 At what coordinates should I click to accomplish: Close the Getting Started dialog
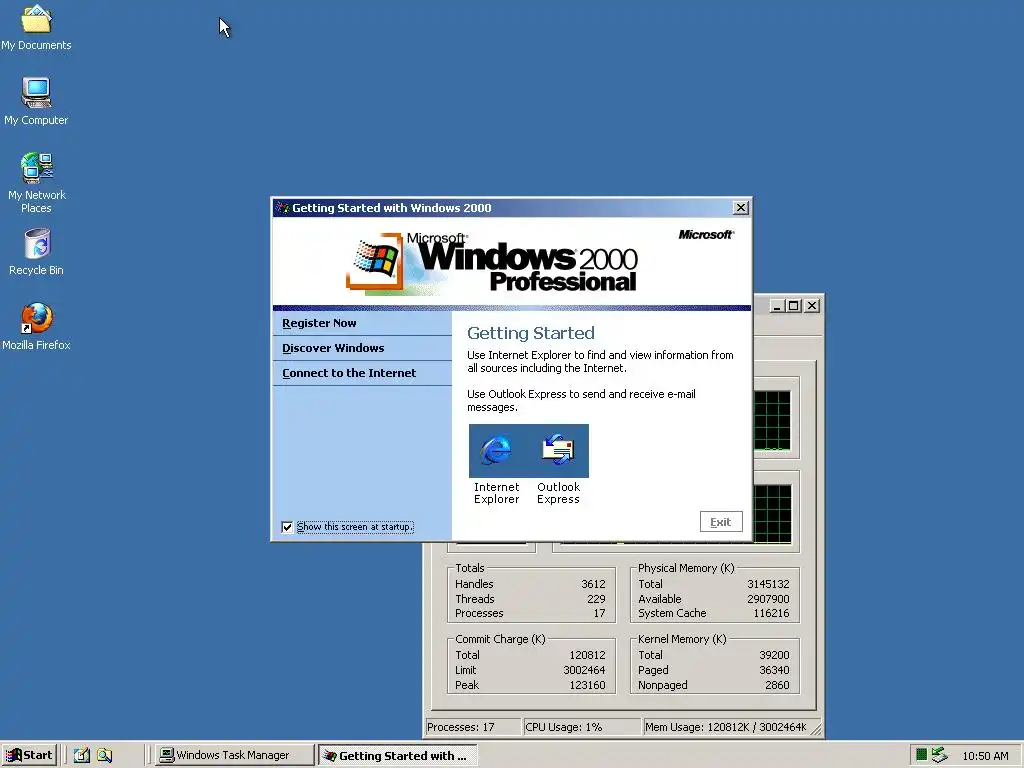click(741, 208)
